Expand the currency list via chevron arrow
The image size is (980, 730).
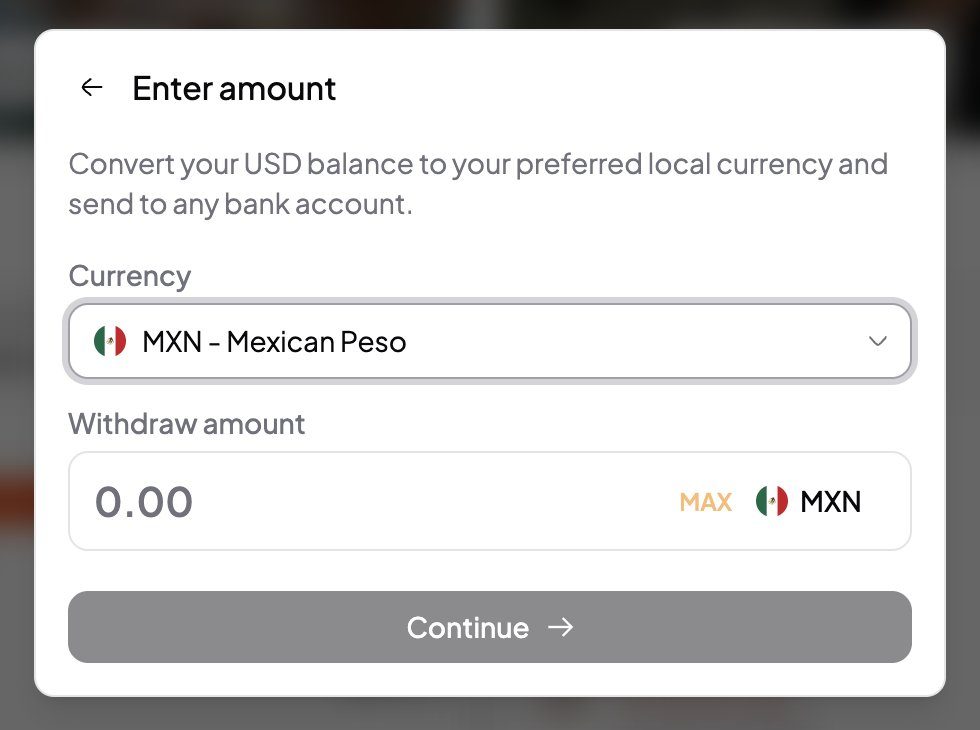point(878,341)
